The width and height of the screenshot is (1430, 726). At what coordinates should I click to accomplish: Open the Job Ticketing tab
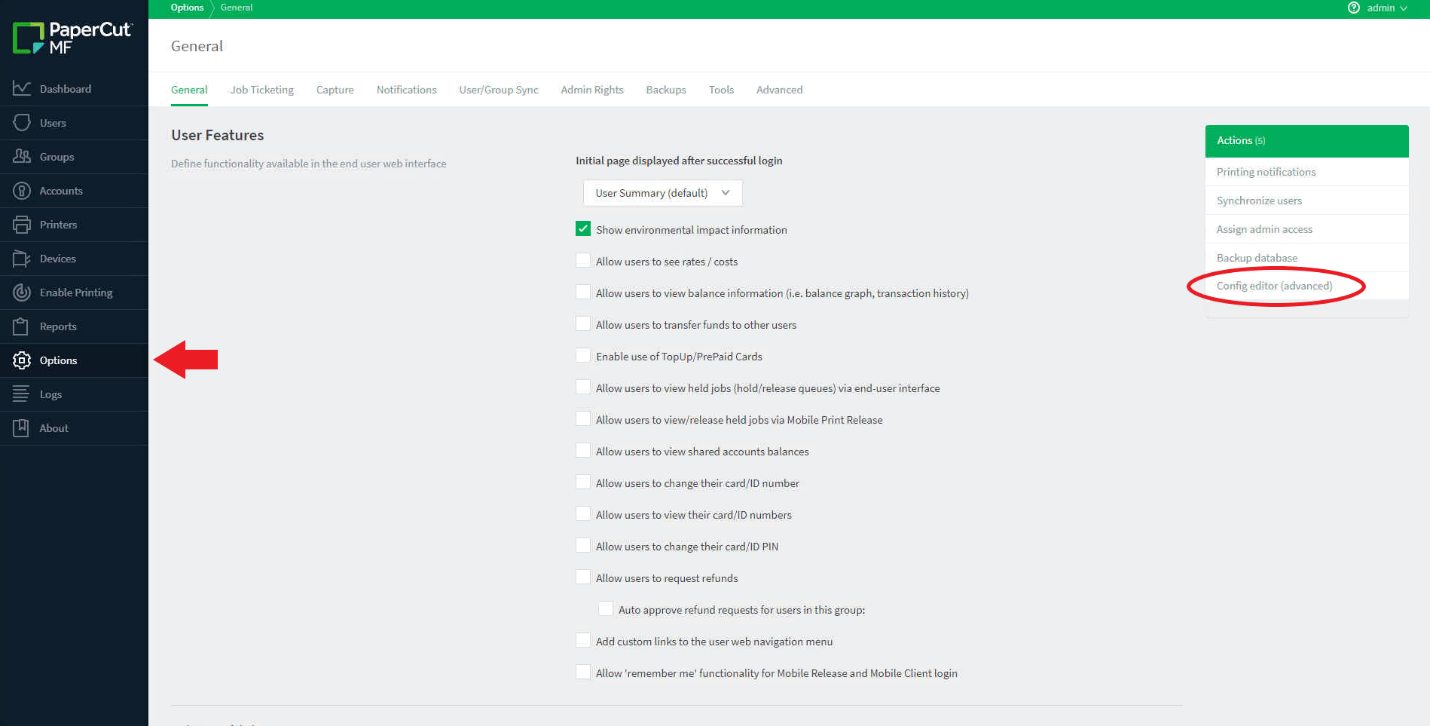261,89
